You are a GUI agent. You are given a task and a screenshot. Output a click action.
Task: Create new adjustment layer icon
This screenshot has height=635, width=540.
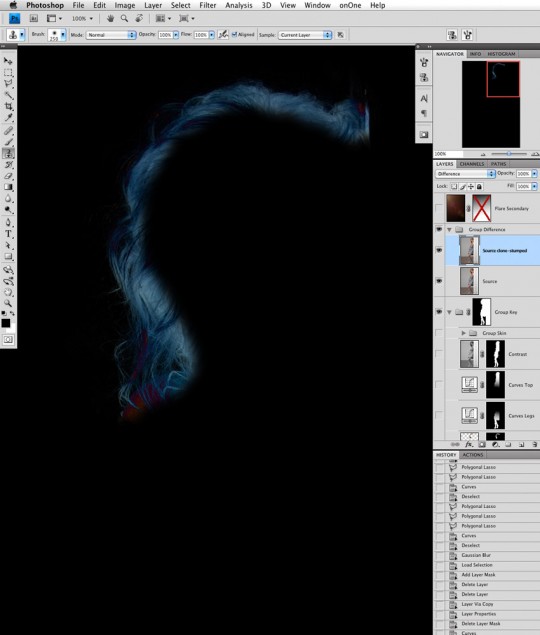(x=495, y=444)
